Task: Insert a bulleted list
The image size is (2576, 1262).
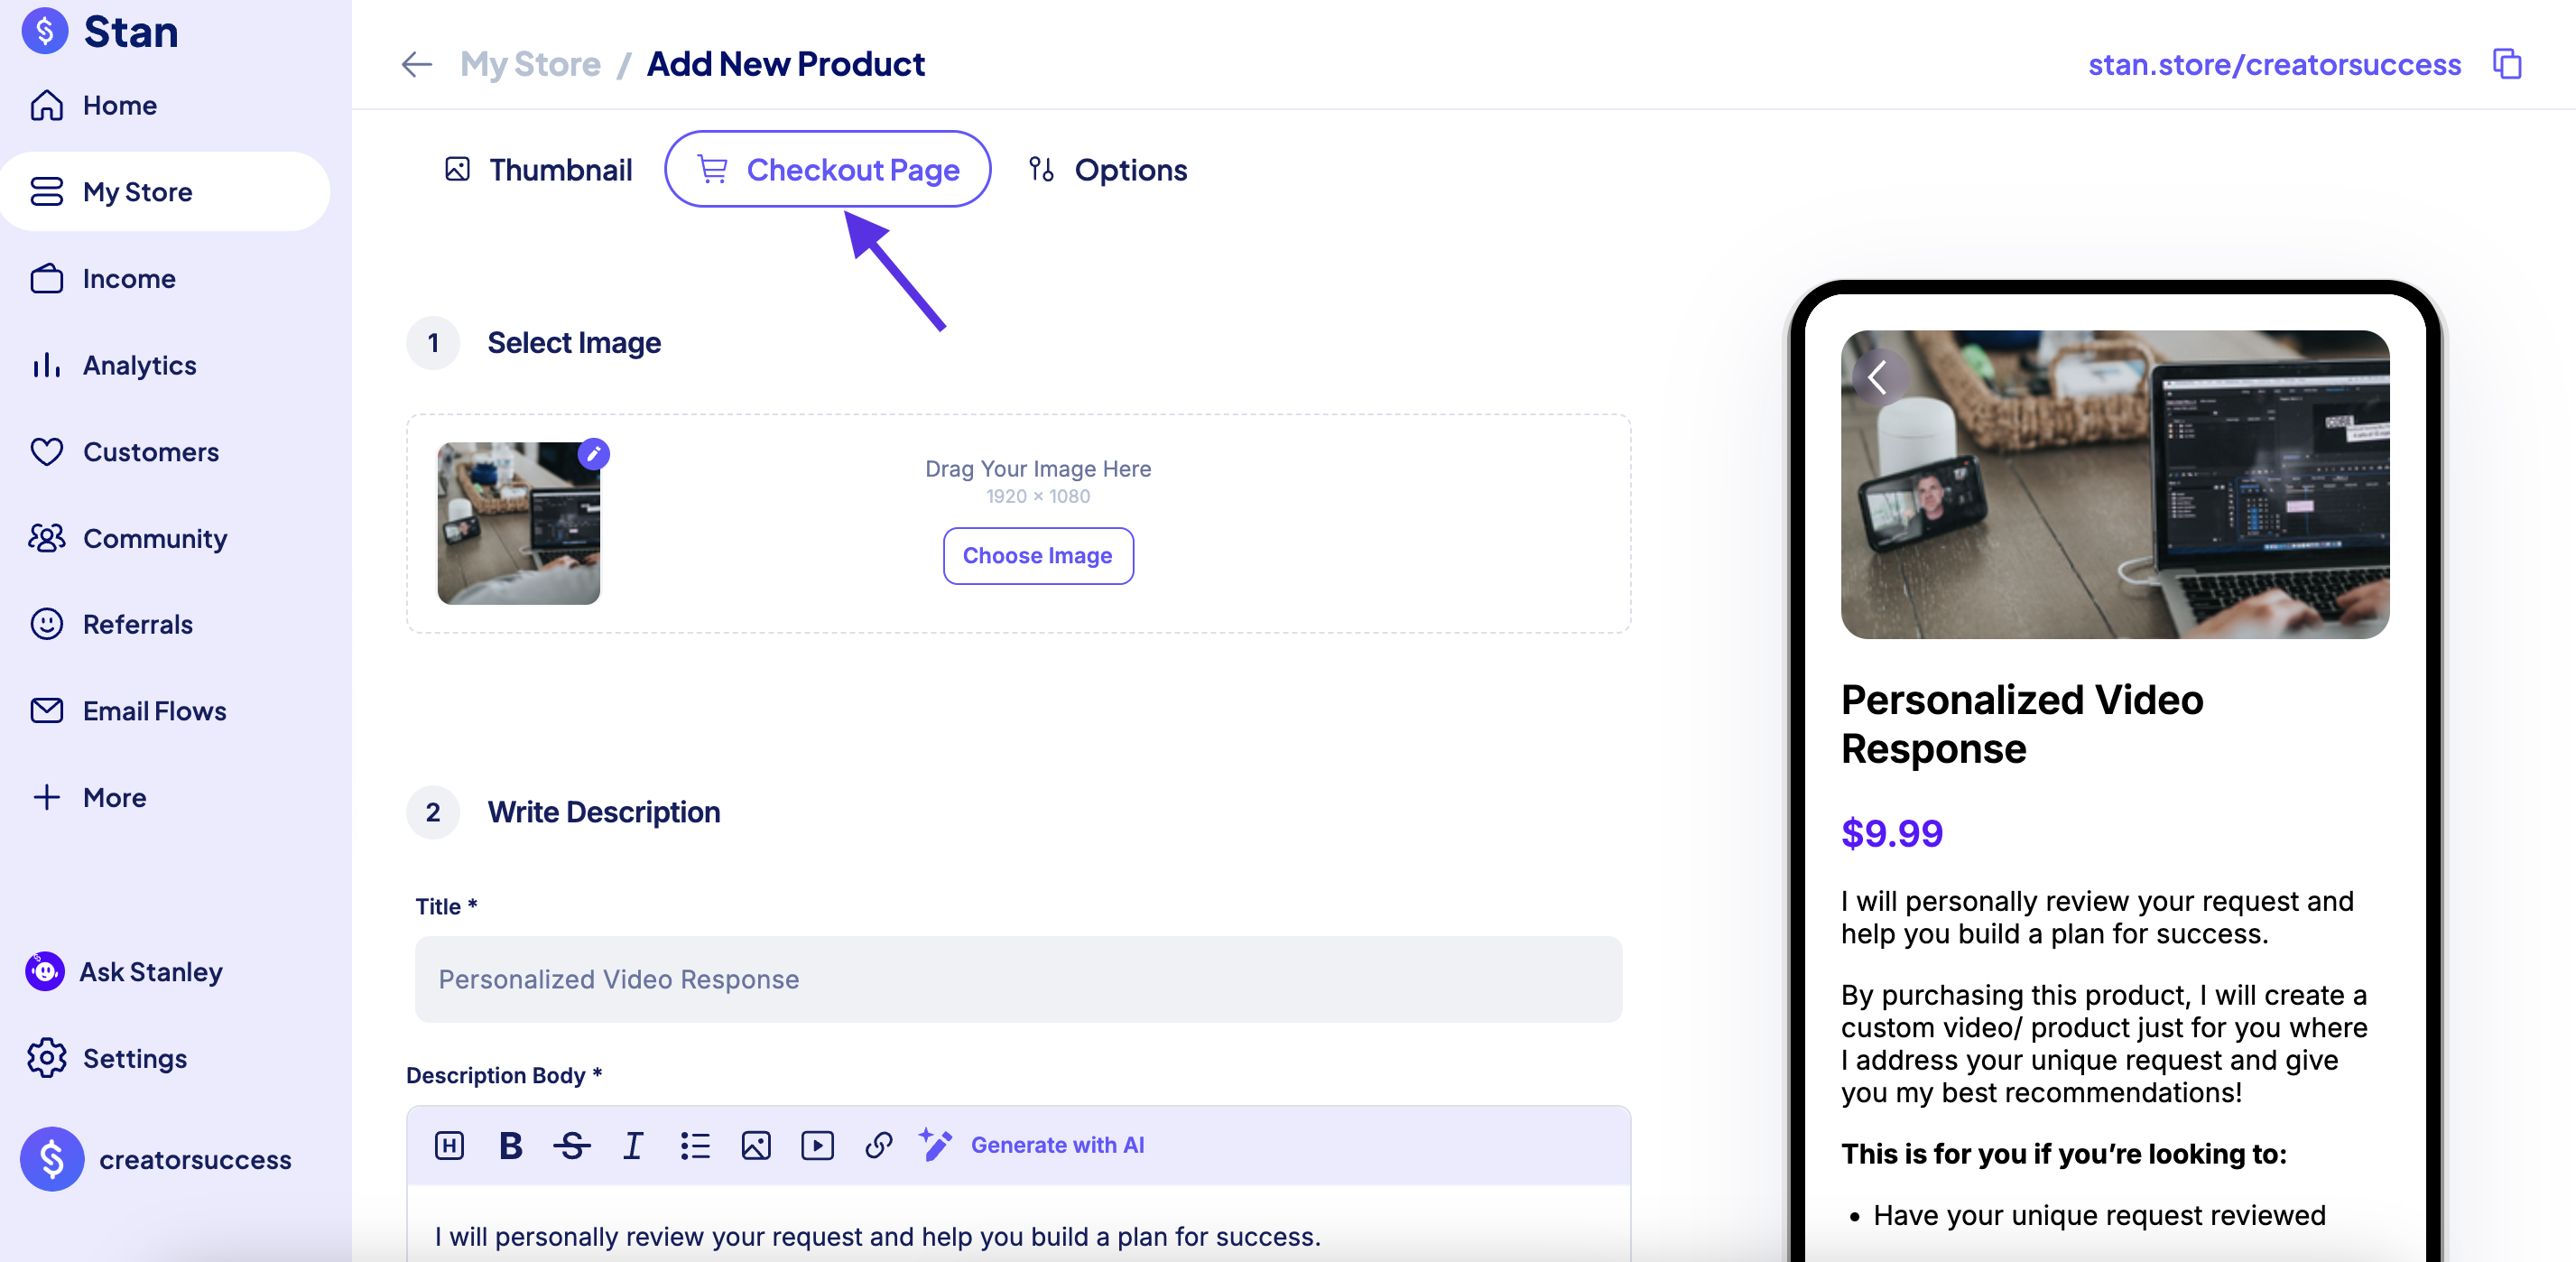Action: [694, 1145]
